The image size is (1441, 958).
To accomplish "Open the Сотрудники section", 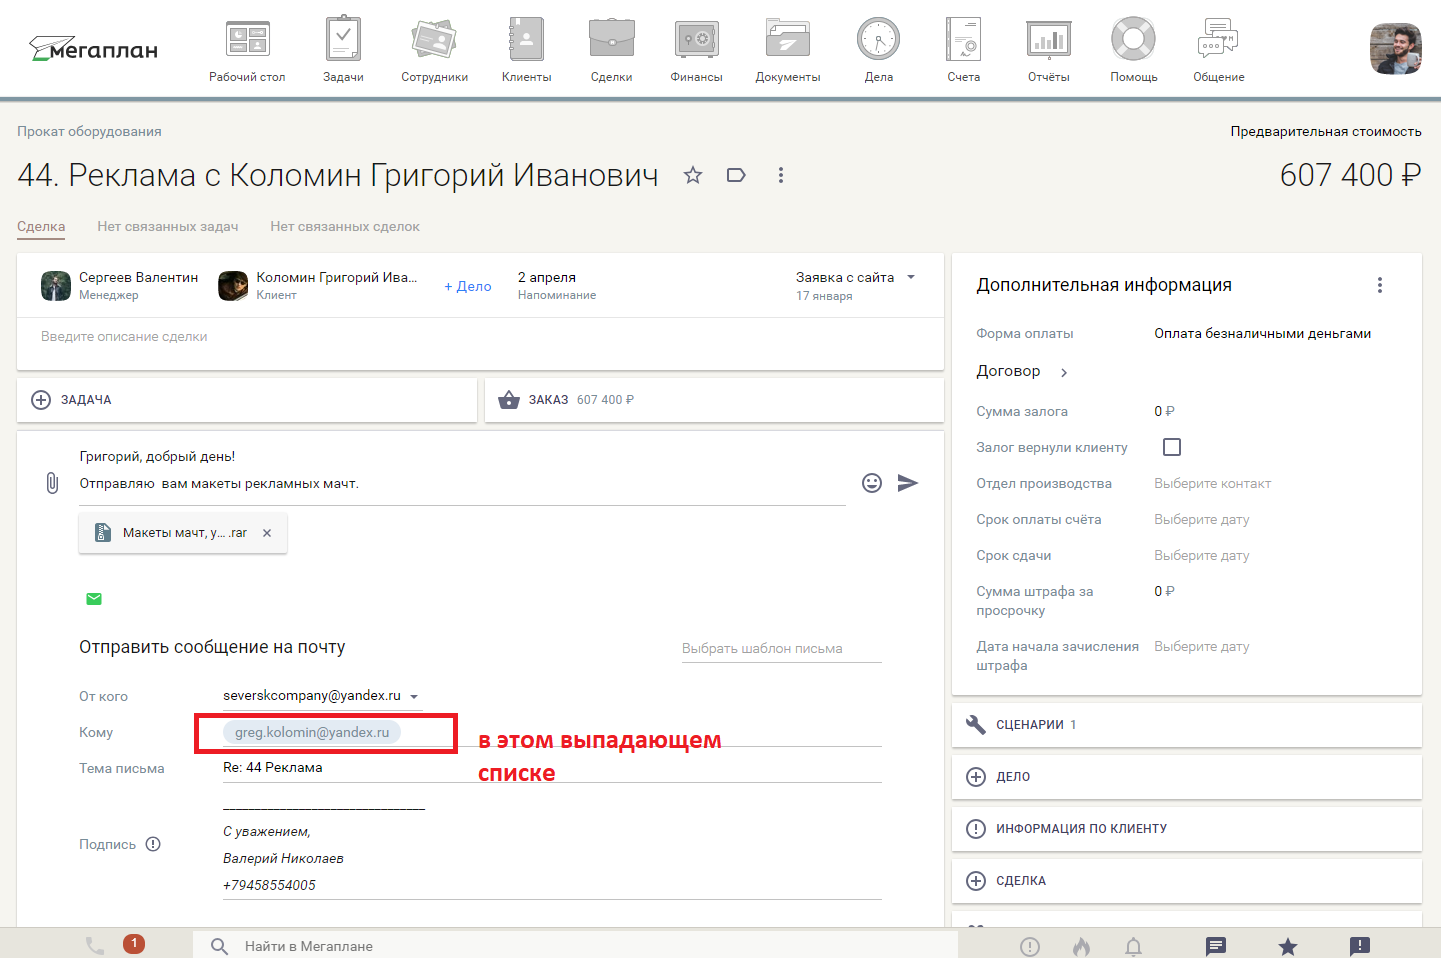I will pos(434,50).
